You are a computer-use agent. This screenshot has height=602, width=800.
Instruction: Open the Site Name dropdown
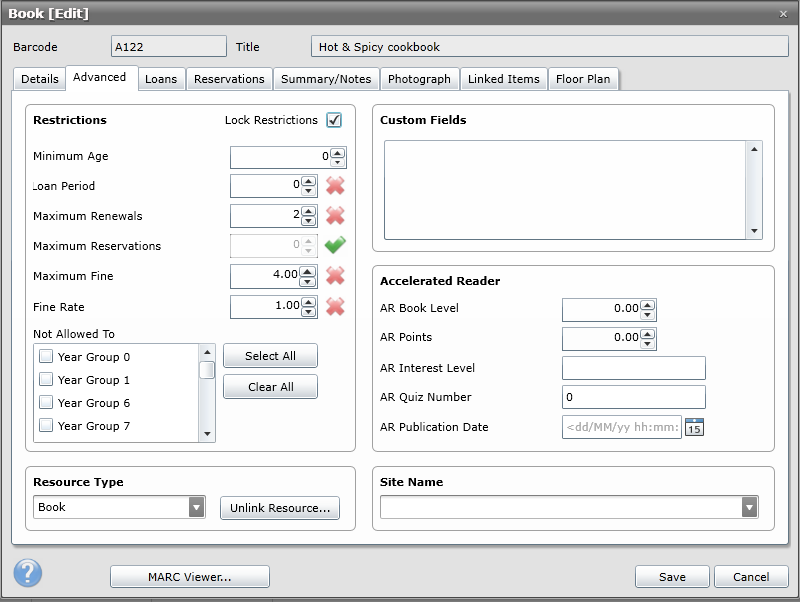click(749, 507)
